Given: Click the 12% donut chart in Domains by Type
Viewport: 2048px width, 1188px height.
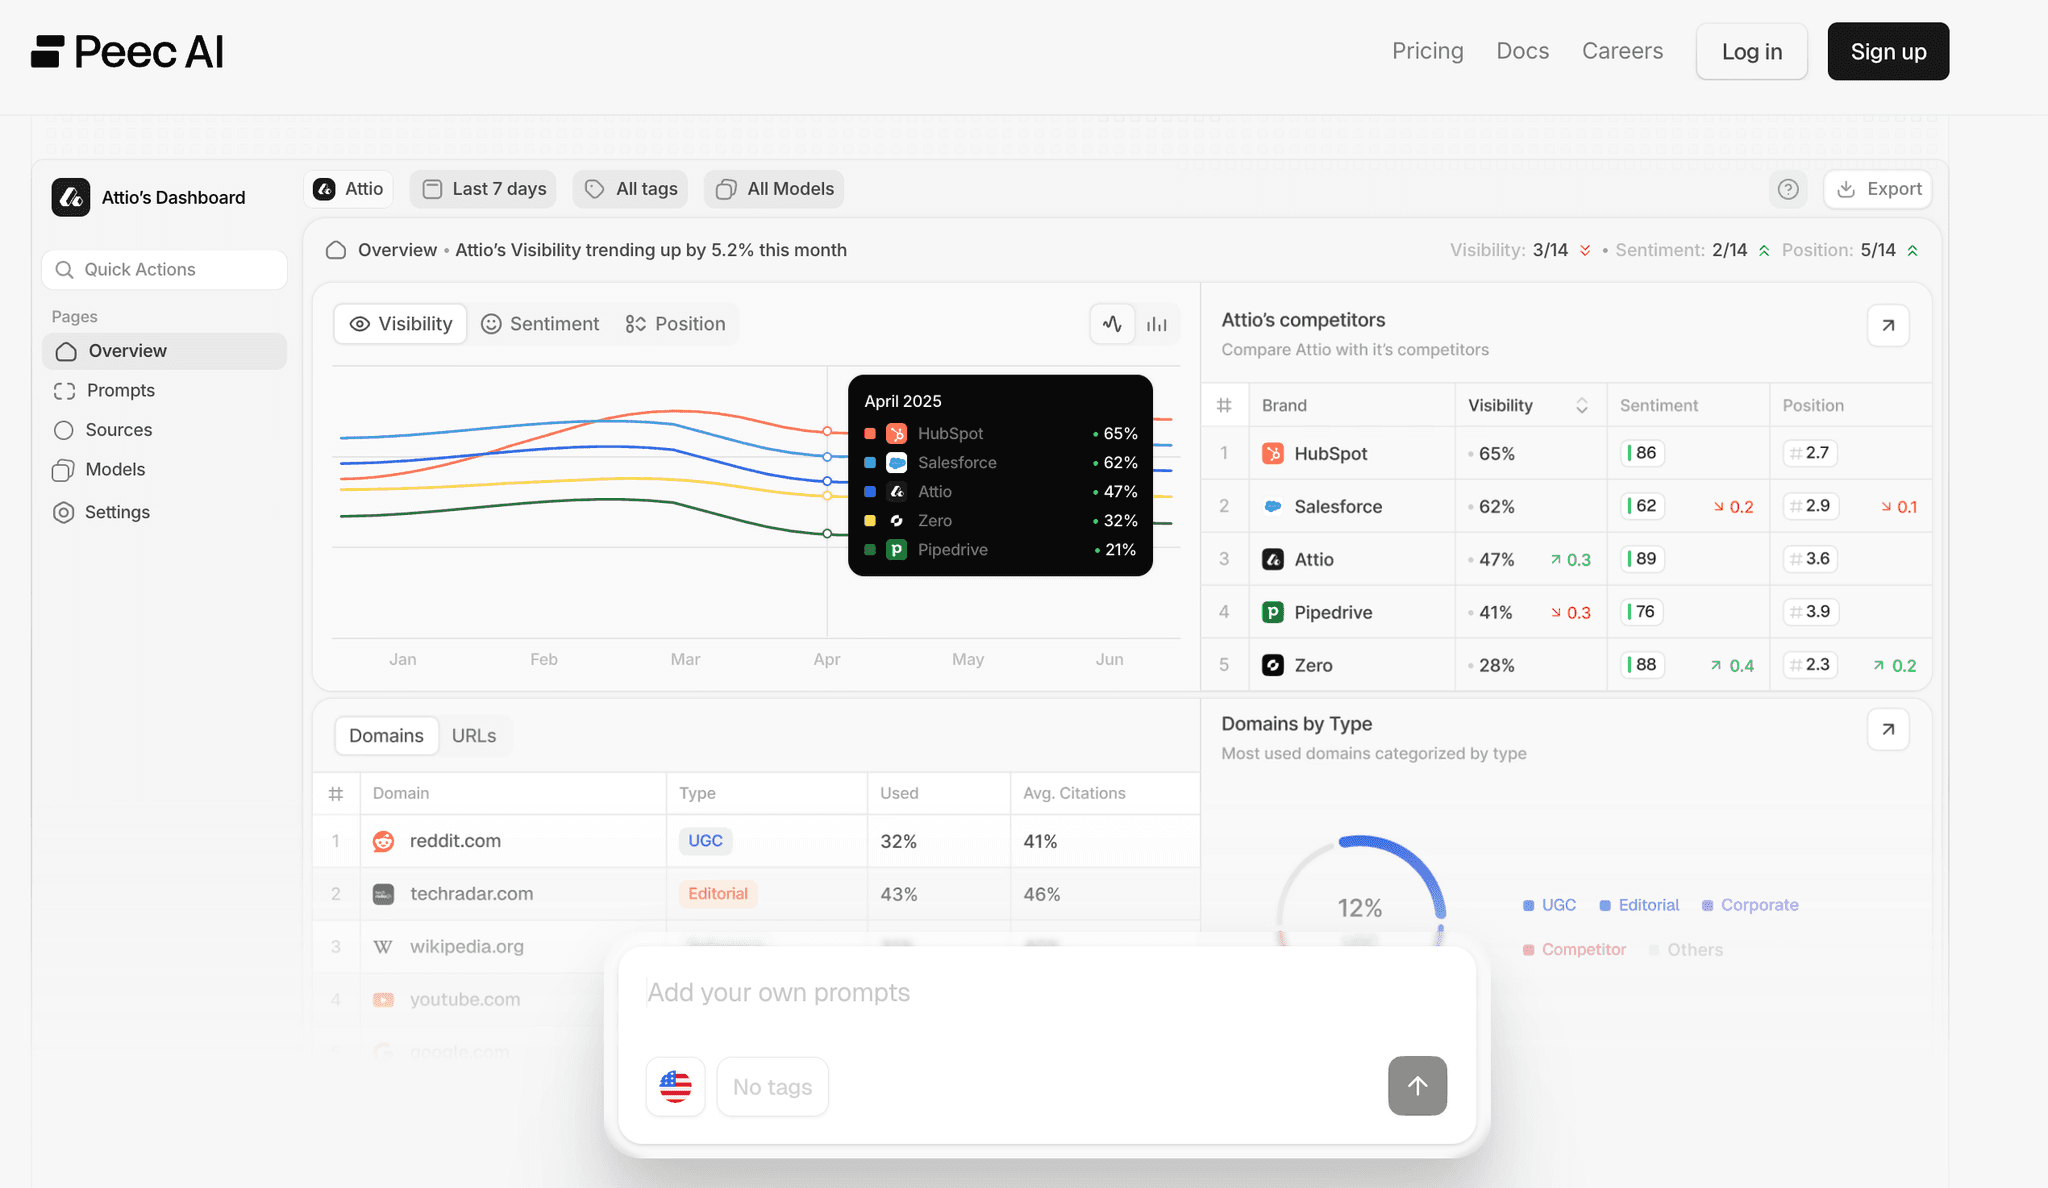Looking at the screenshot, I should tap(1359, 906).
